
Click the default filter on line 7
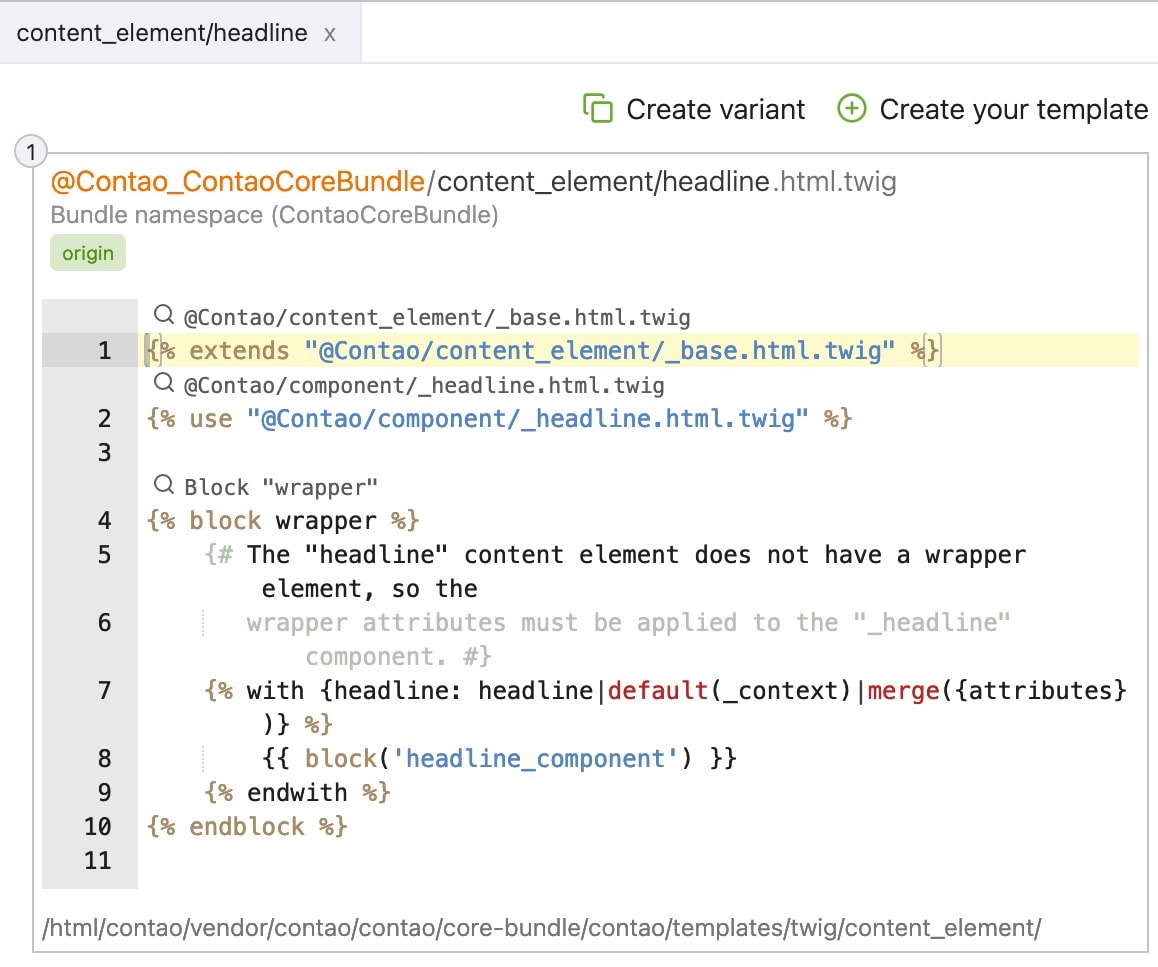click(x=657, y=690)
